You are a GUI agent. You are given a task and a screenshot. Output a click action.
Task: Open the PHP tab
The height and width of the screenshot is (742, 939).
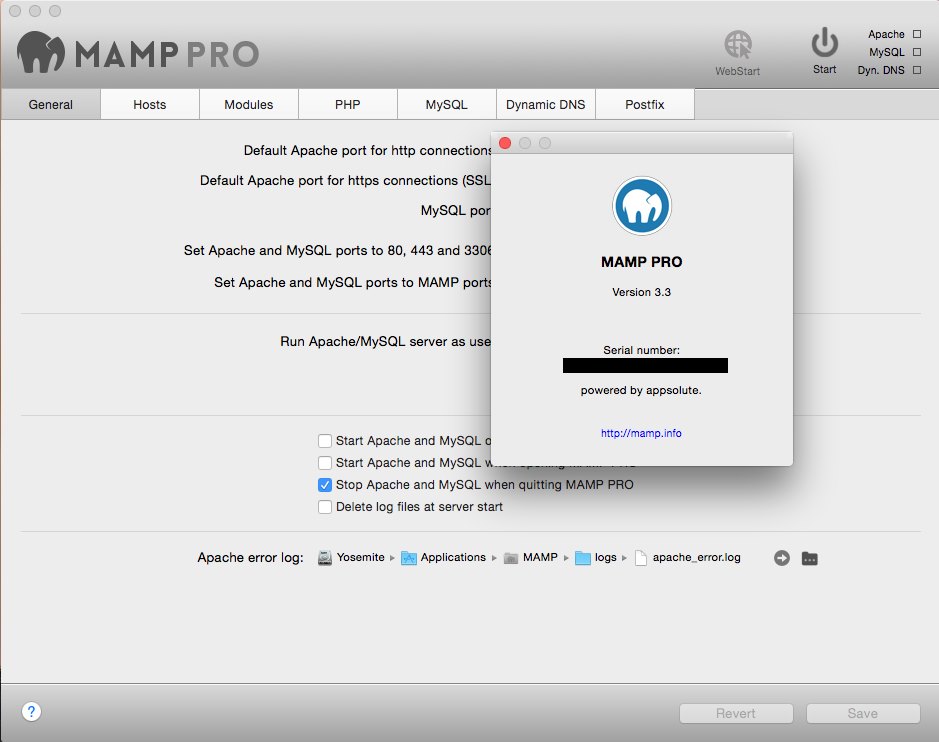click(348, 104)
